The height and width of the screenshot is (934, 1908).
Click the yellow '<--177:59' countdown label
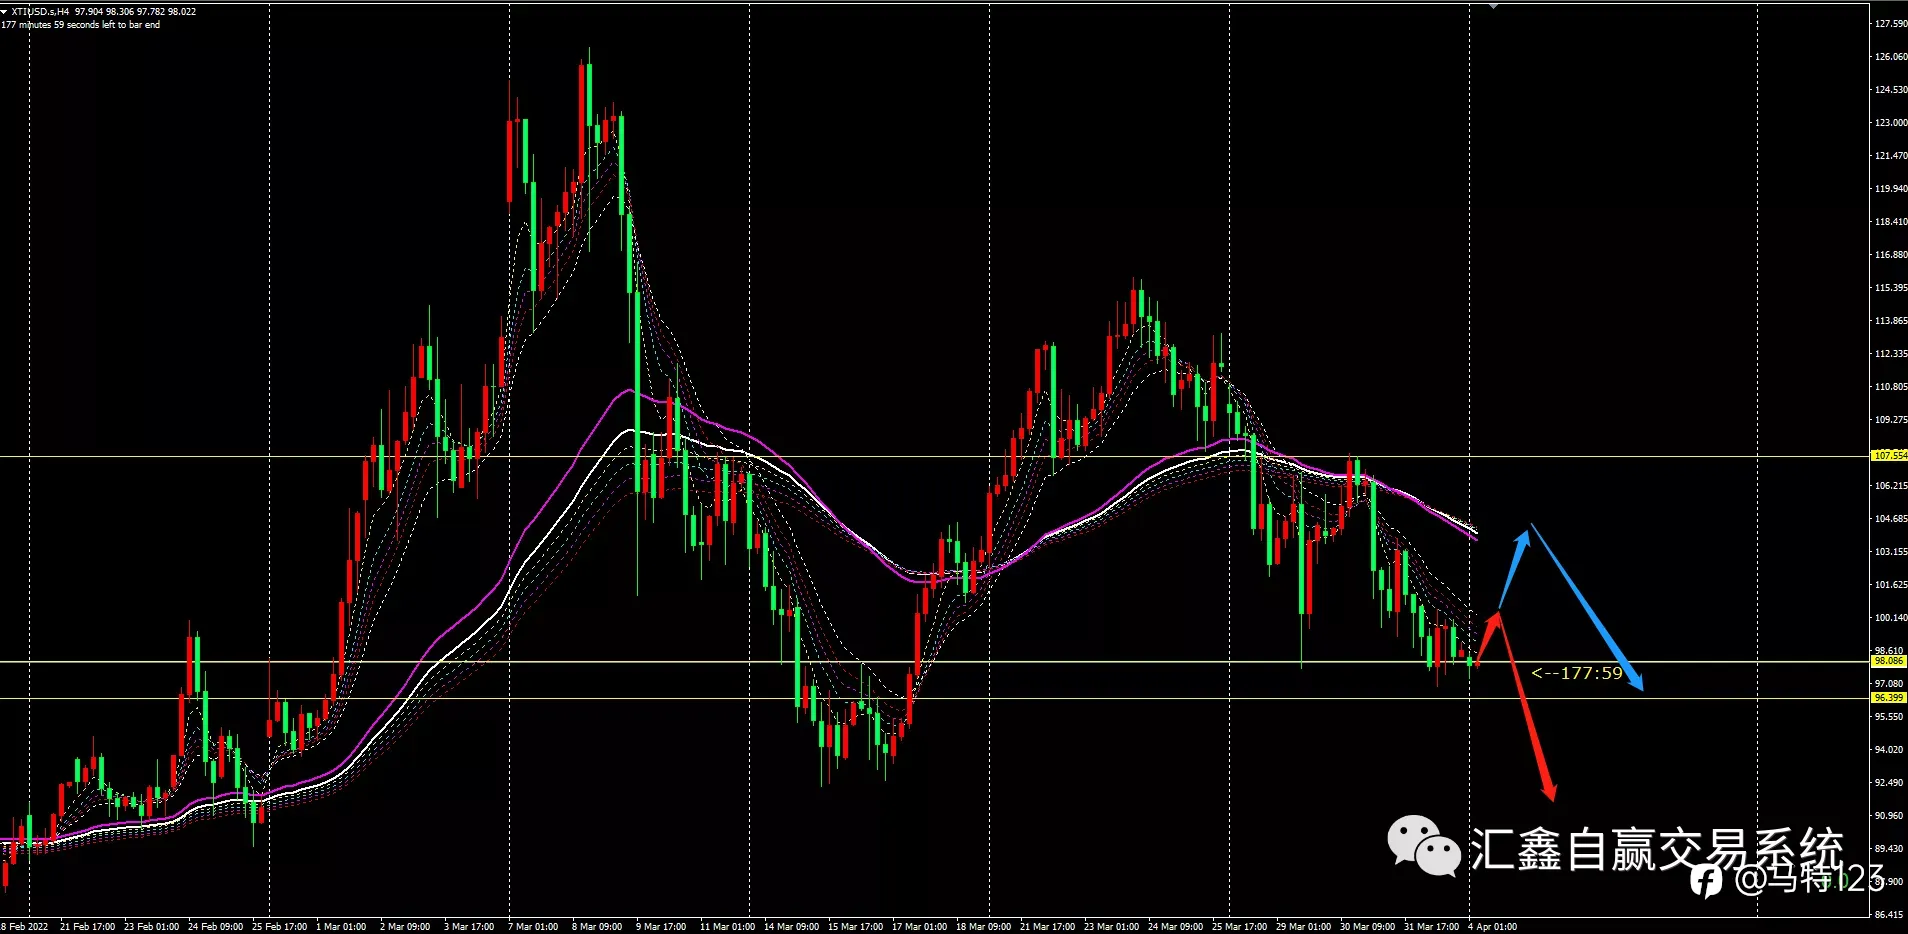tap(1577, 673)
